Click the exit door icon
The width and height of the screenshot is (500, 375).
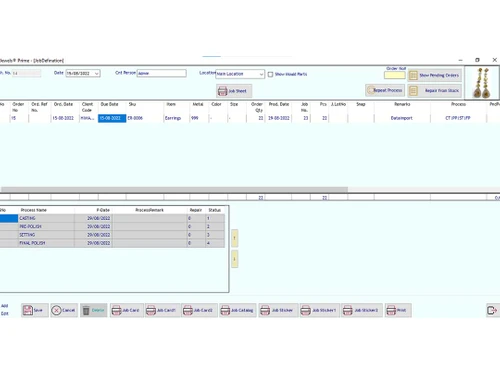(x=492, y=310)
